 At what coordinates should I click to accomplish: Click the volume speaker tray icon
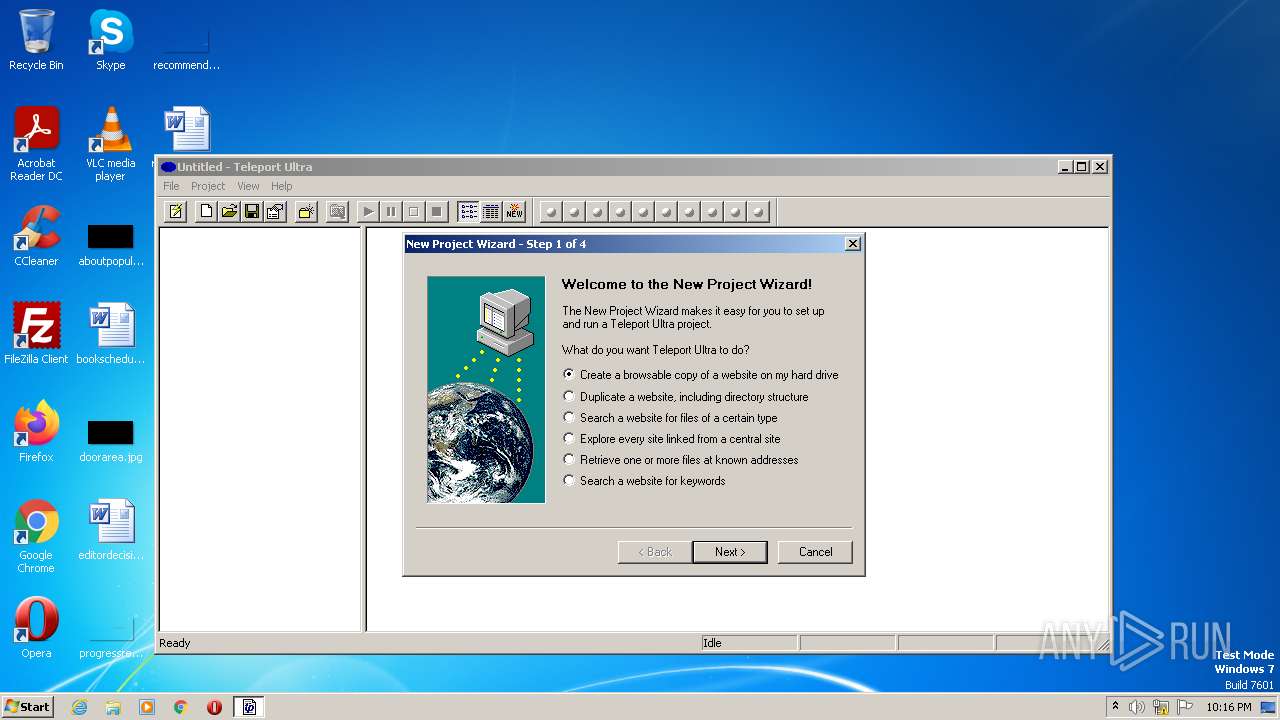pyautogui.click(x=1137, y=707)
